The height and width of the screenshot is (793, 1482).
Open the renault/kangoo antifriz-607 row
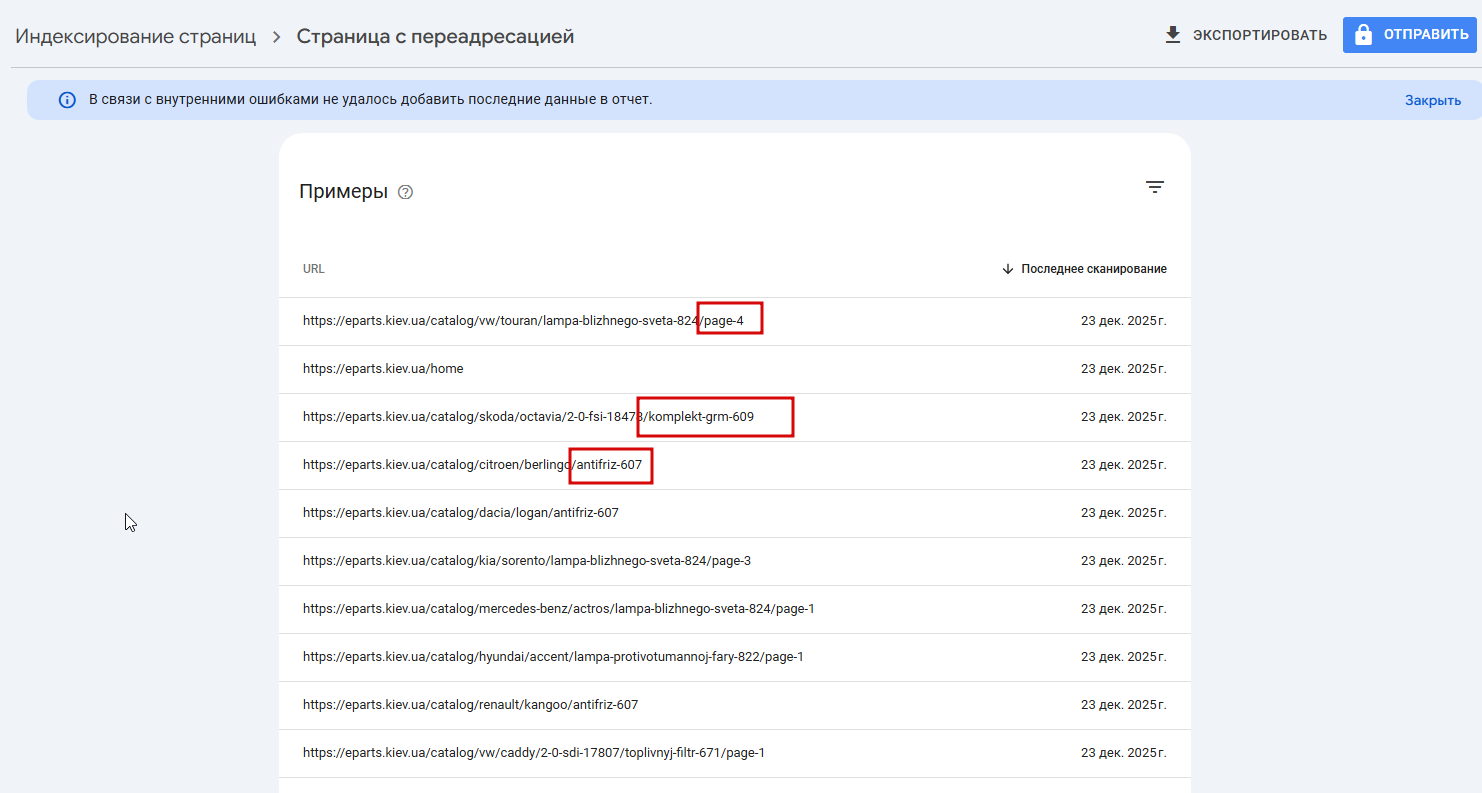coord(735,705)
